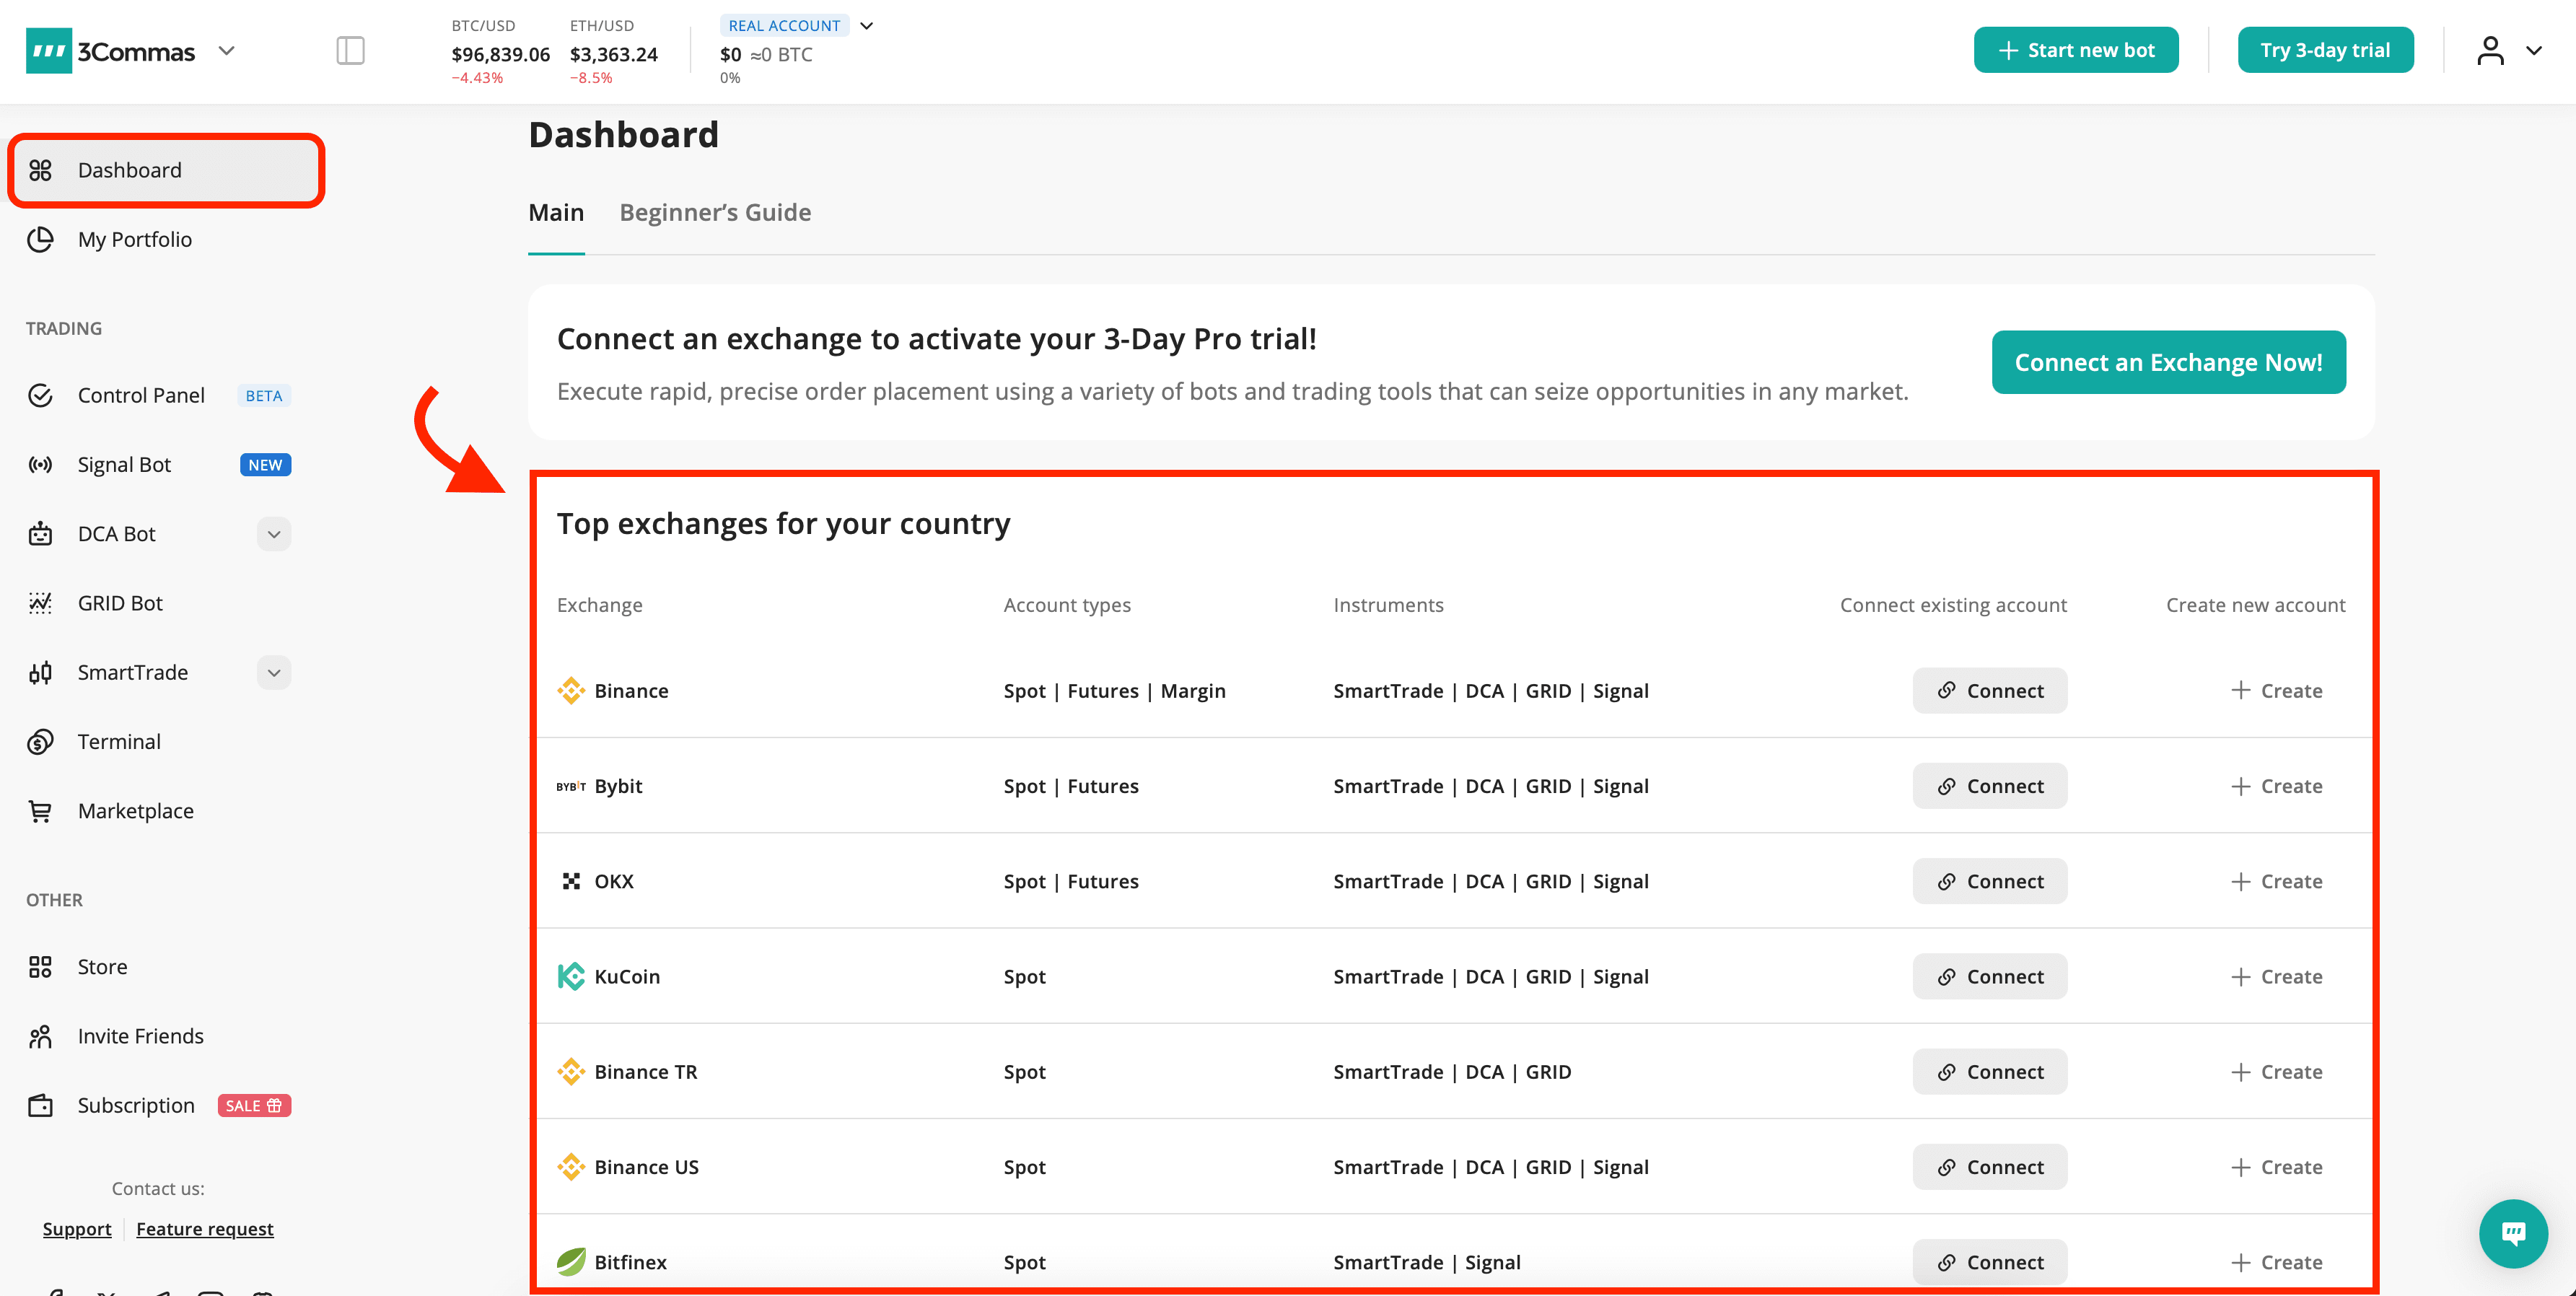Select the Main dashboard tab
The height and width of the screenshot is (1296, 2576).
(x=556, y=212)
